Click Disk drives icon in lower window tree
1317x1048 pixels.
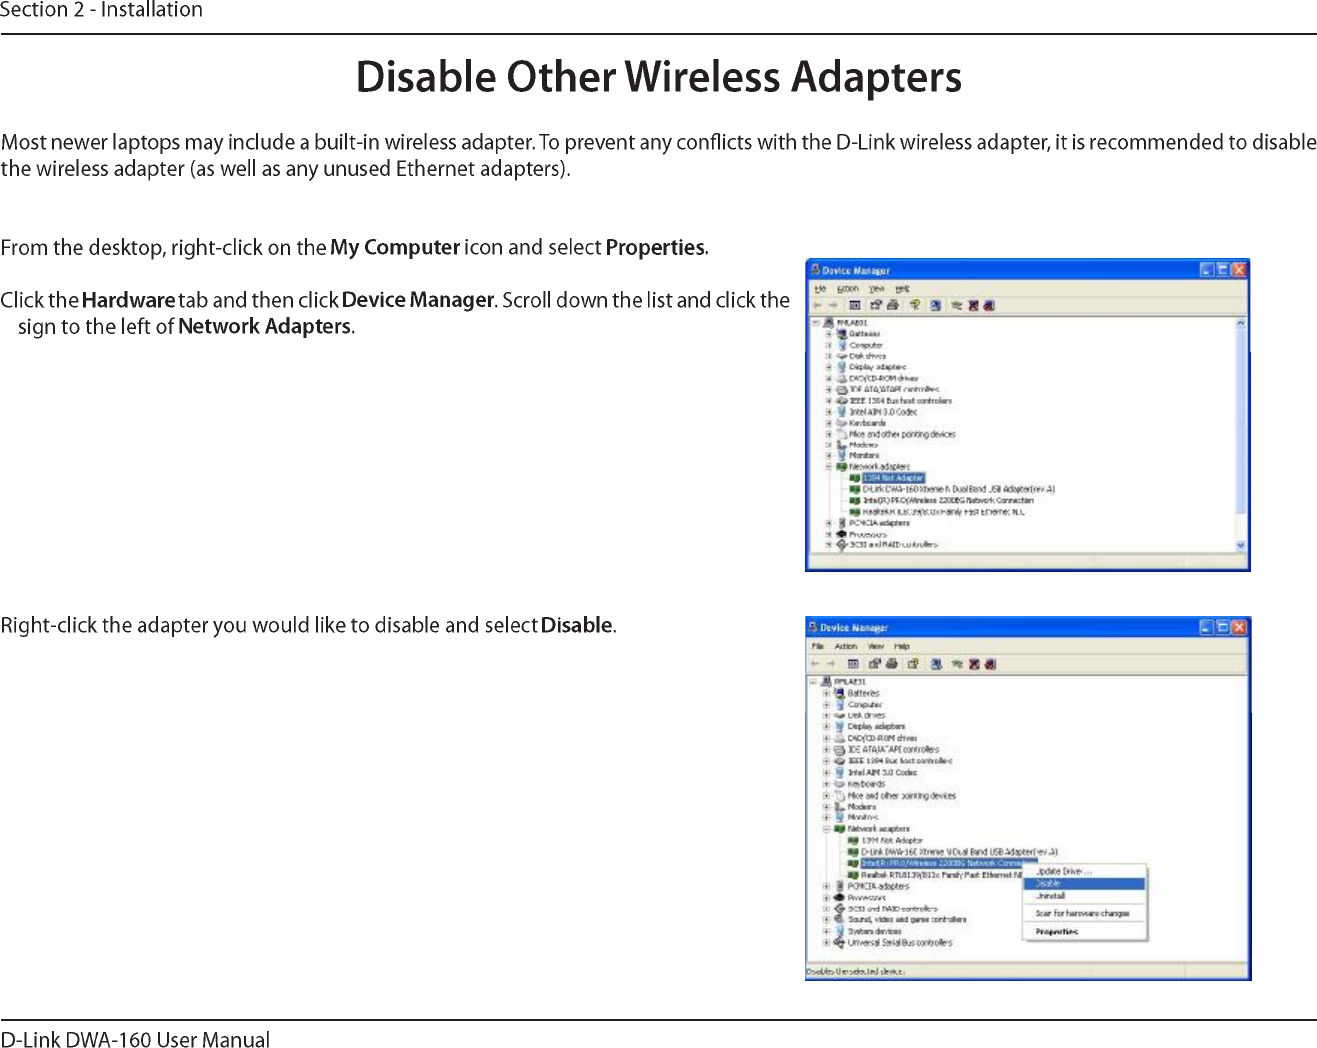(x=840, y=715)
